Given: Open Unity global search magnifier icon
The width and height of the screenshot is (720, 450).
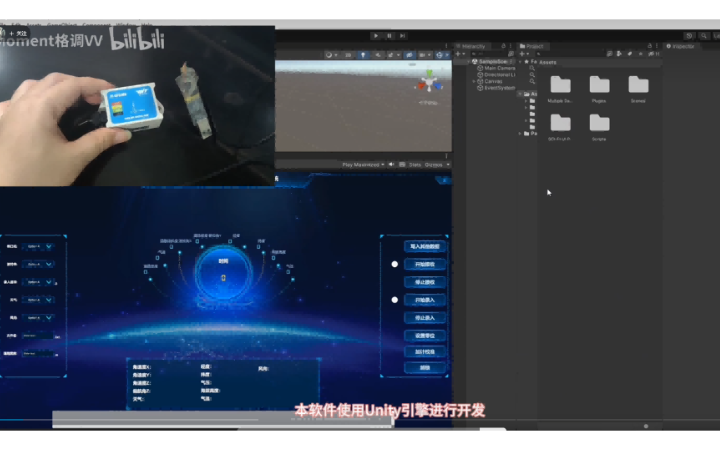Looking at the screenshot, I should 703,36.
